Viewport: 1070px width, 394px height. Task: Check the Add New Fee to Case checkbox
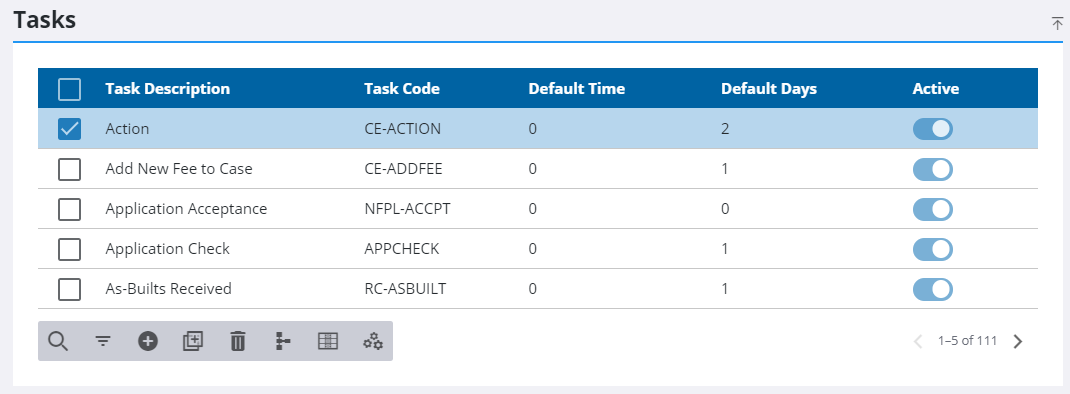(x=70, y=169)
